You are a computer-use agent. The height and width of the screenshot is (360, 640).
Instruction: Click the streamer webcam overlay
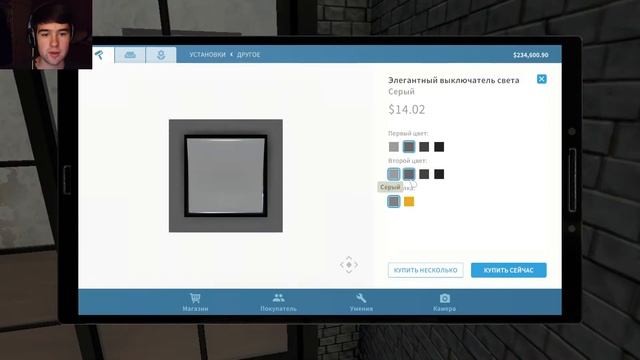[x=46, y=34]
